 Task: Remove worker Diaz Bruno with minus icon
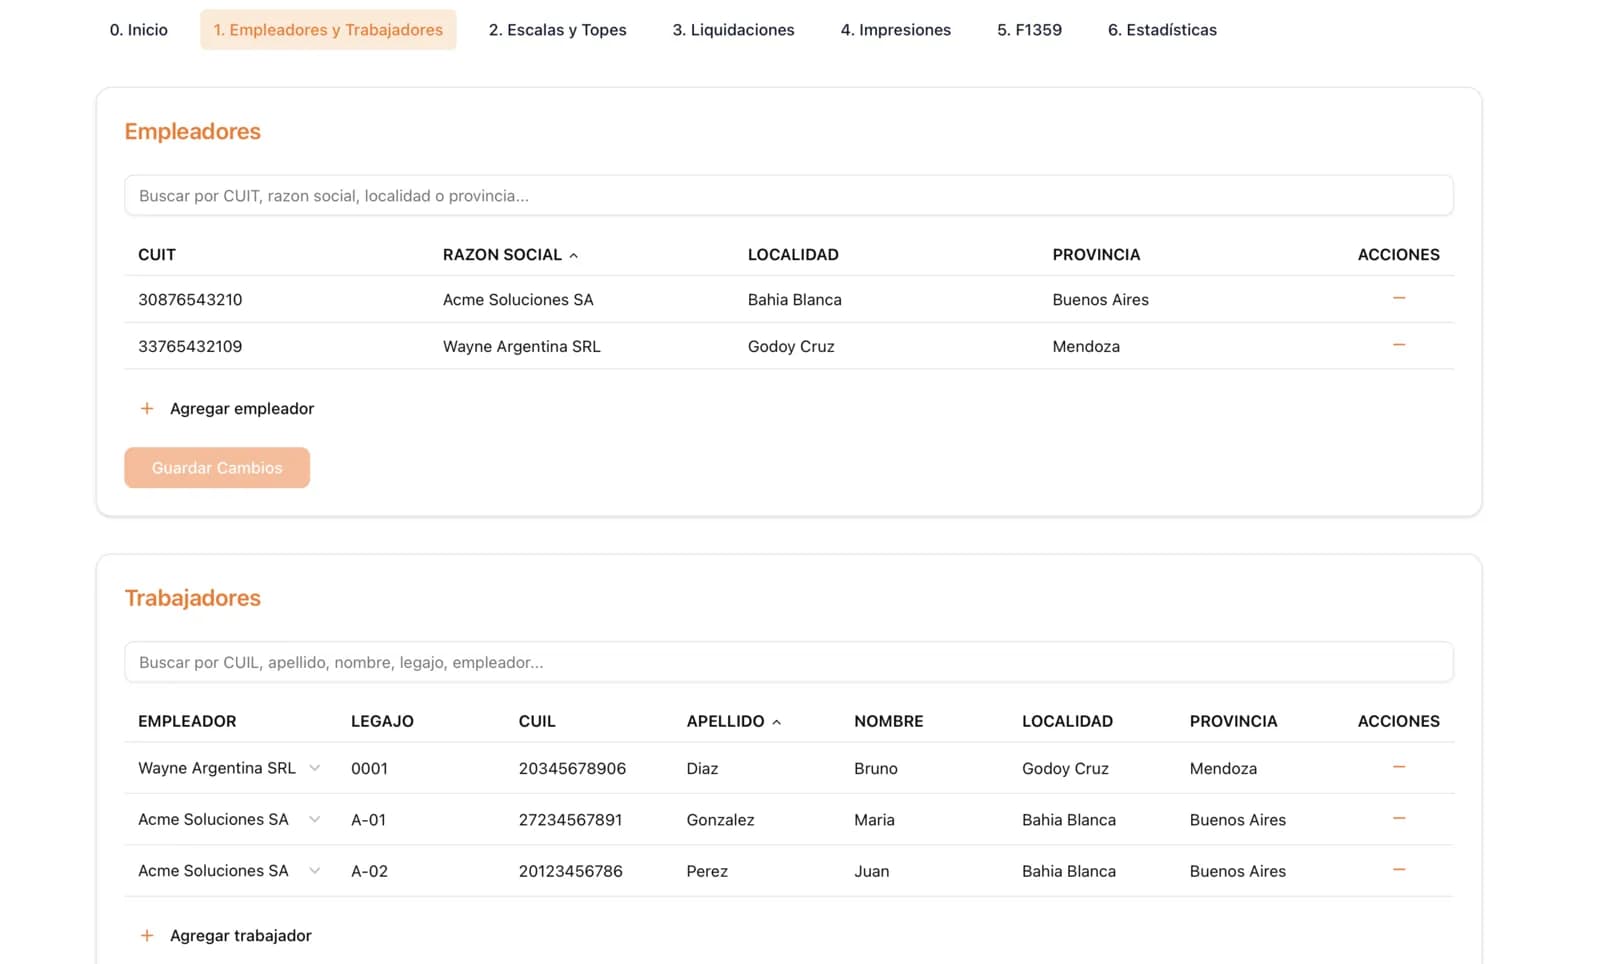pos(1398,768)
